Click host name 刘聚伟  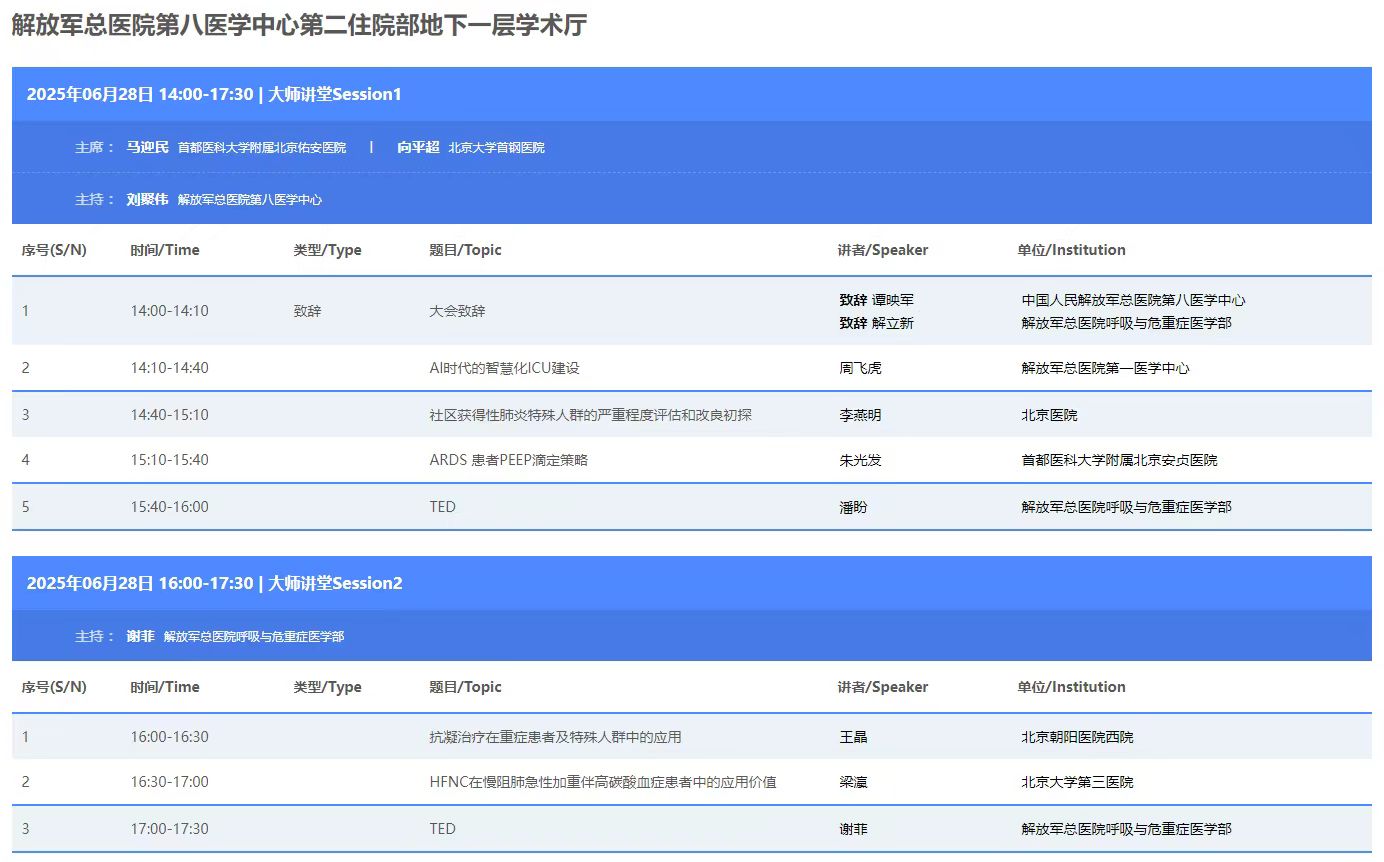tap(148, 199)
